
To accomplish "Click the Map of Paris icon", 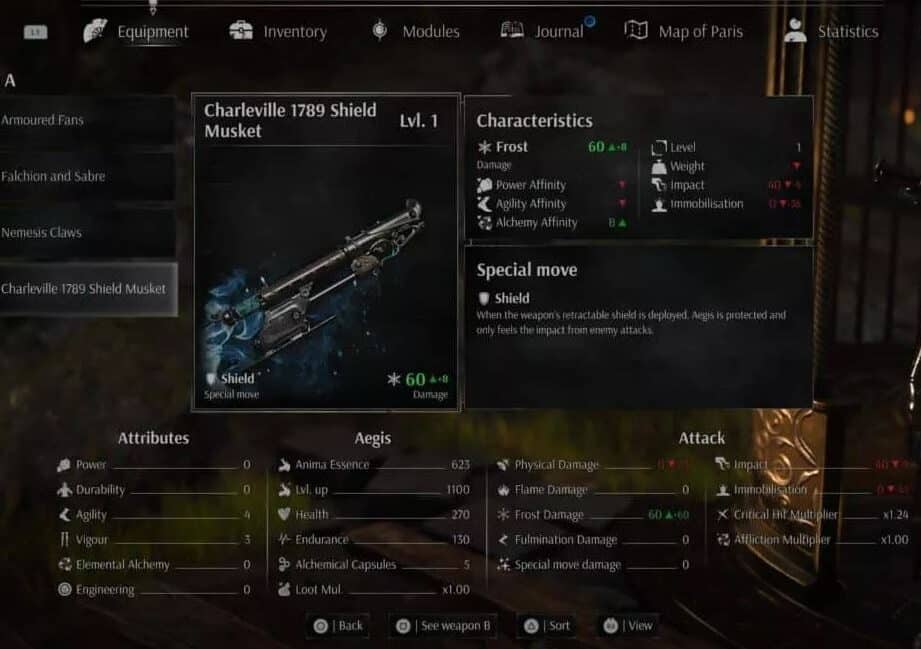I will pos(636,30).
